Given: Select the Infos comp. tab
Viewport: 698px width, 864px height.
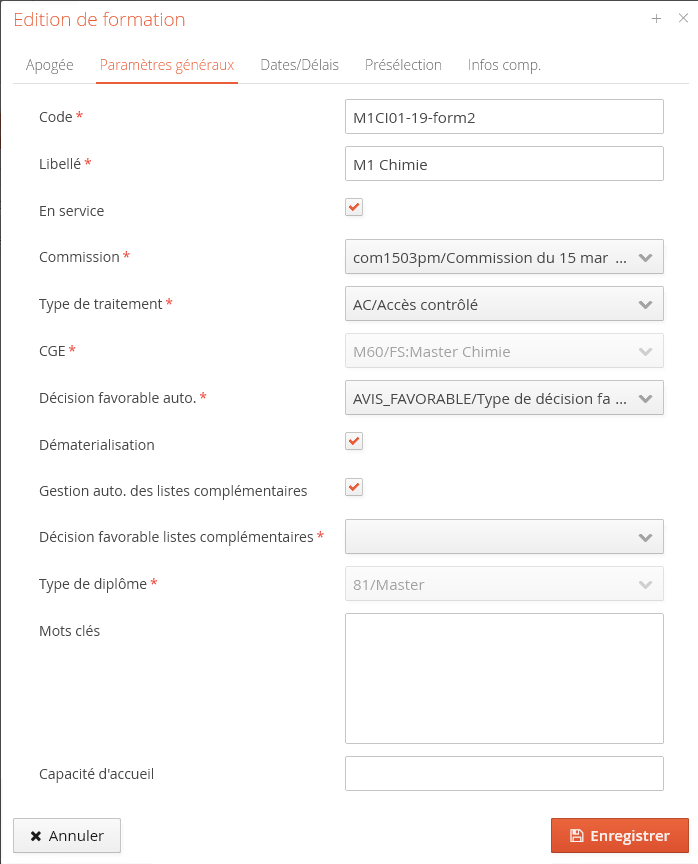Looking at the screenshot, I should click(x=504, y=65).
